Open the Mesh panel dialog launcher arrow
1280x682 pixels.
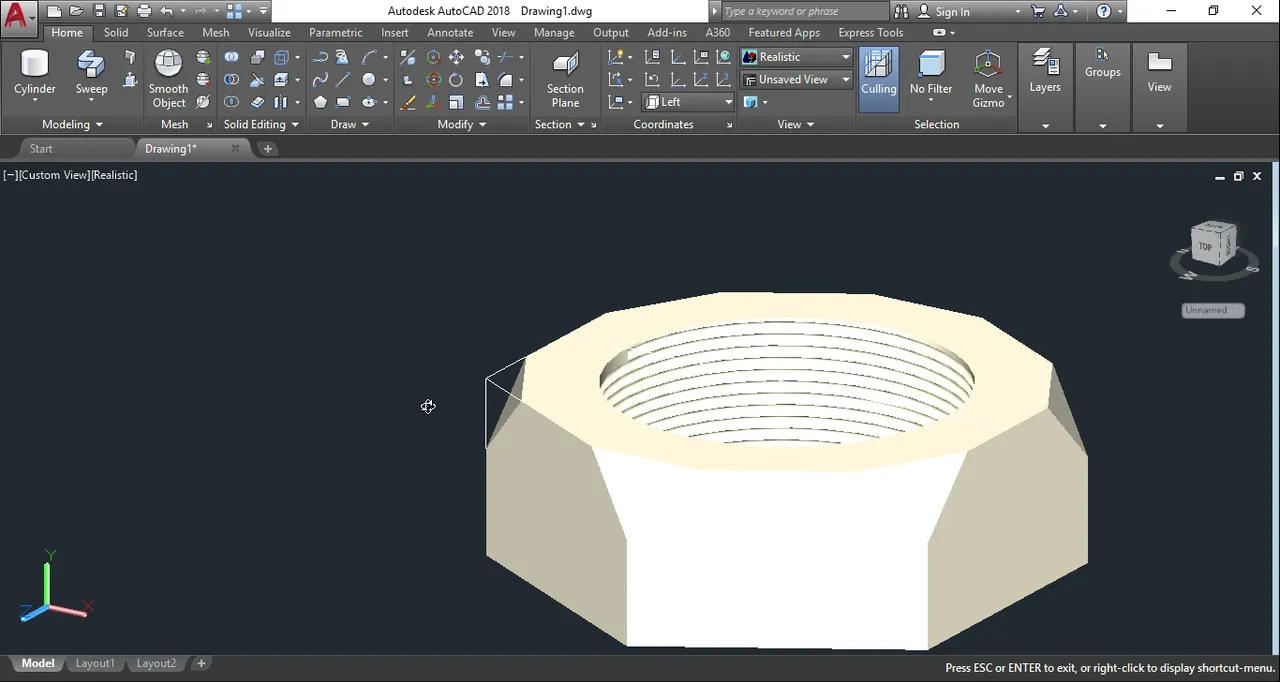coord(209,125)
